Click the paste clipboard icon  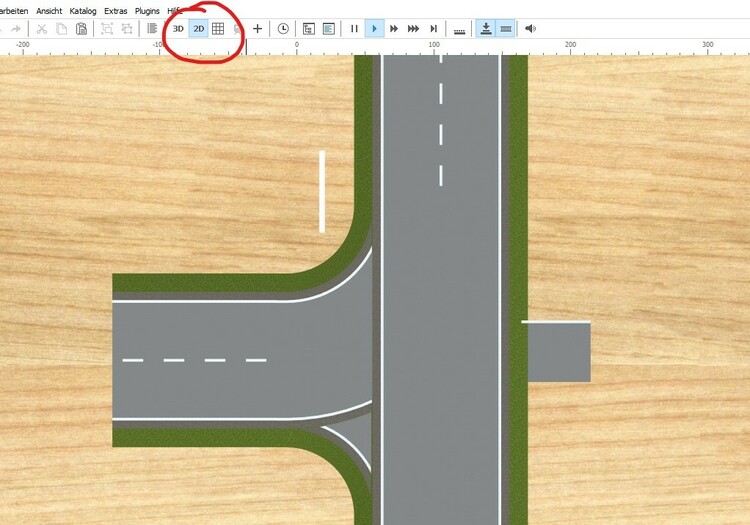point(82,29)
